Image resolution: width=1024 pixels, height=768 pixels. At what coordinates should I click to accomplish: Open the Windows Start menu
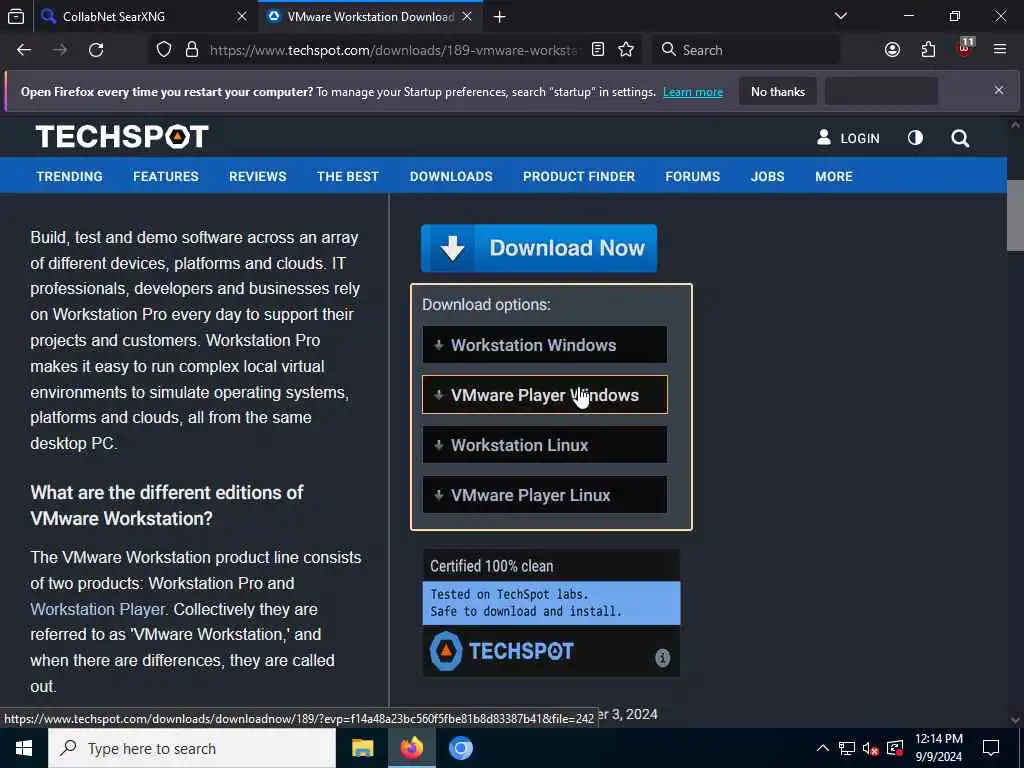[24, 748]
